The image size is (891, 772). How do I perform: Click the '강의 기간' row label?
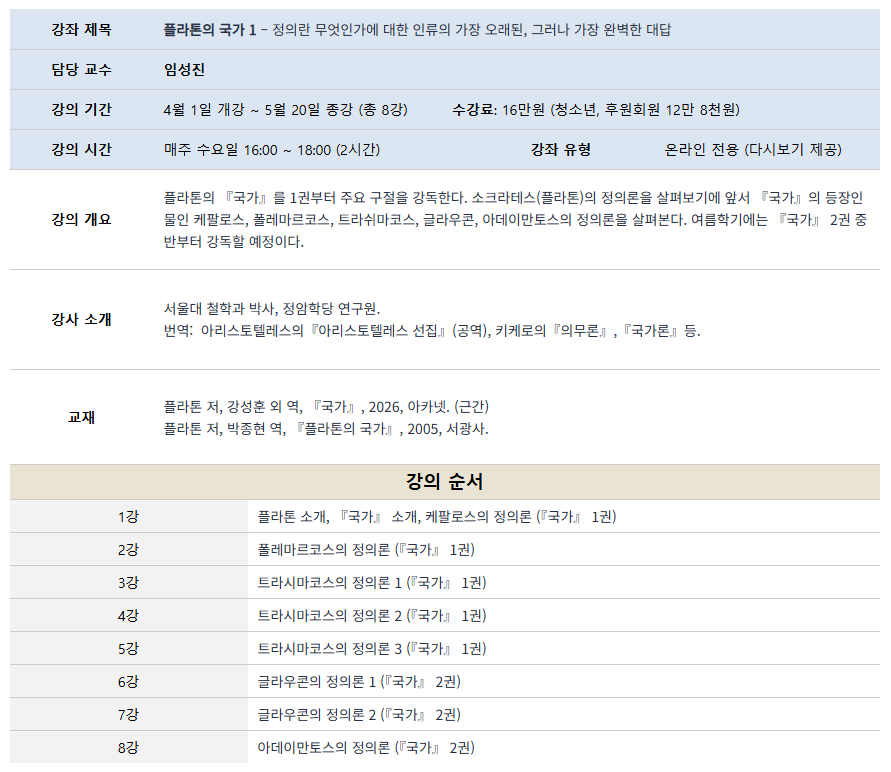click(81, 110)
